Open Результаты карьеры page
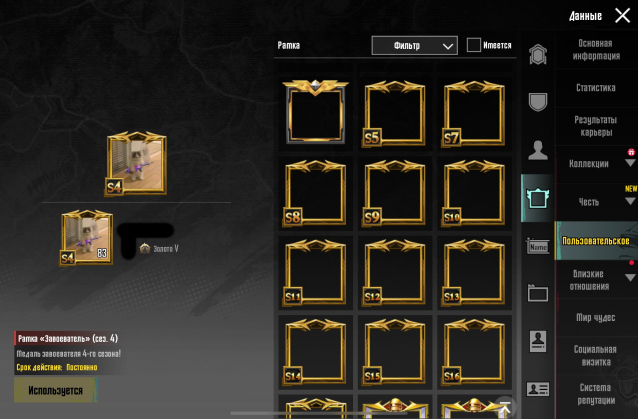This screenshot has width=638, height=419. pyautogui.click(x=596, y=126)
